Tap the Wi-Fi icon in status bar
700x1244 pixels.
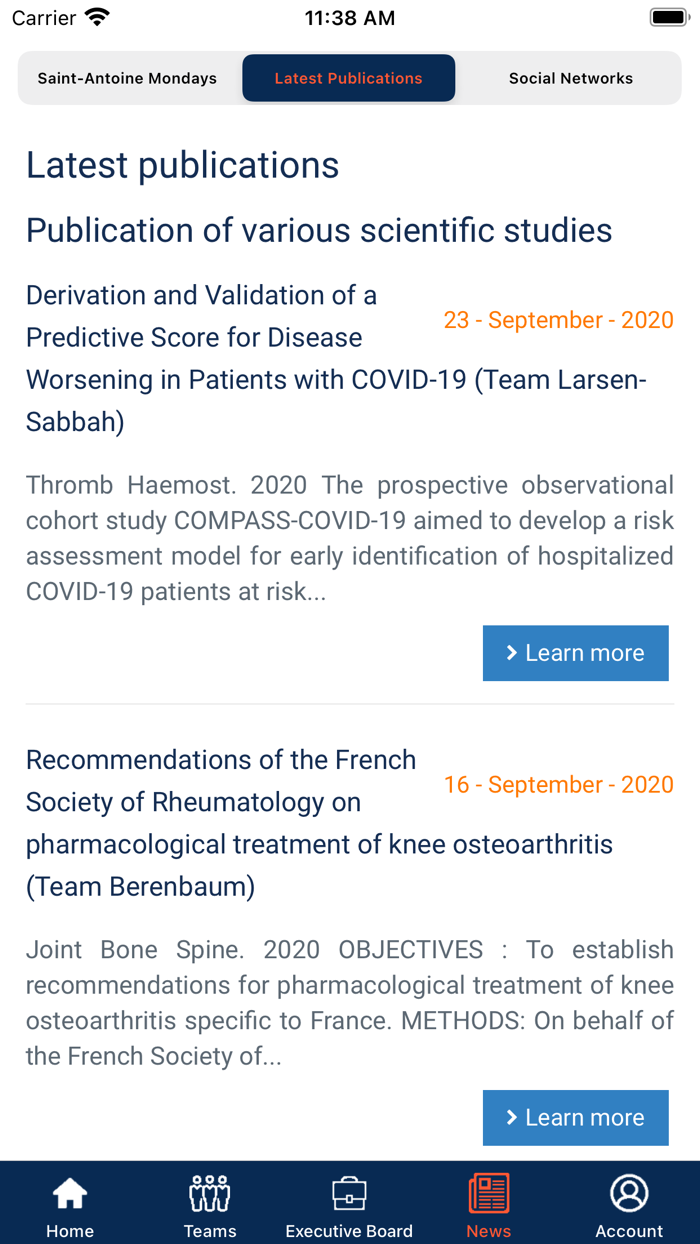click(97, 18)
